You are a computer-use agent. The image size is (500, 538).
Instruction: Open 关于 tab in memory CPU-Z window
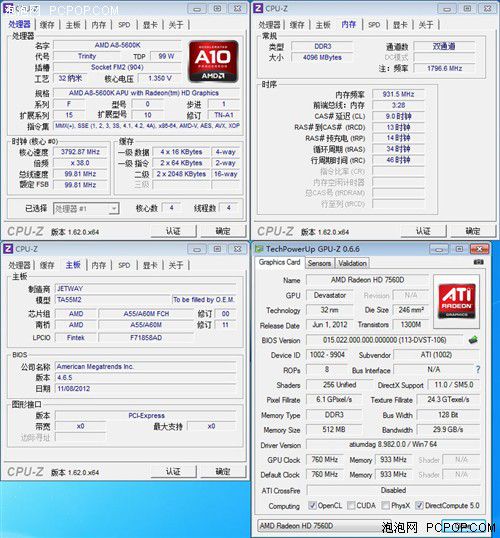[426, 25]
